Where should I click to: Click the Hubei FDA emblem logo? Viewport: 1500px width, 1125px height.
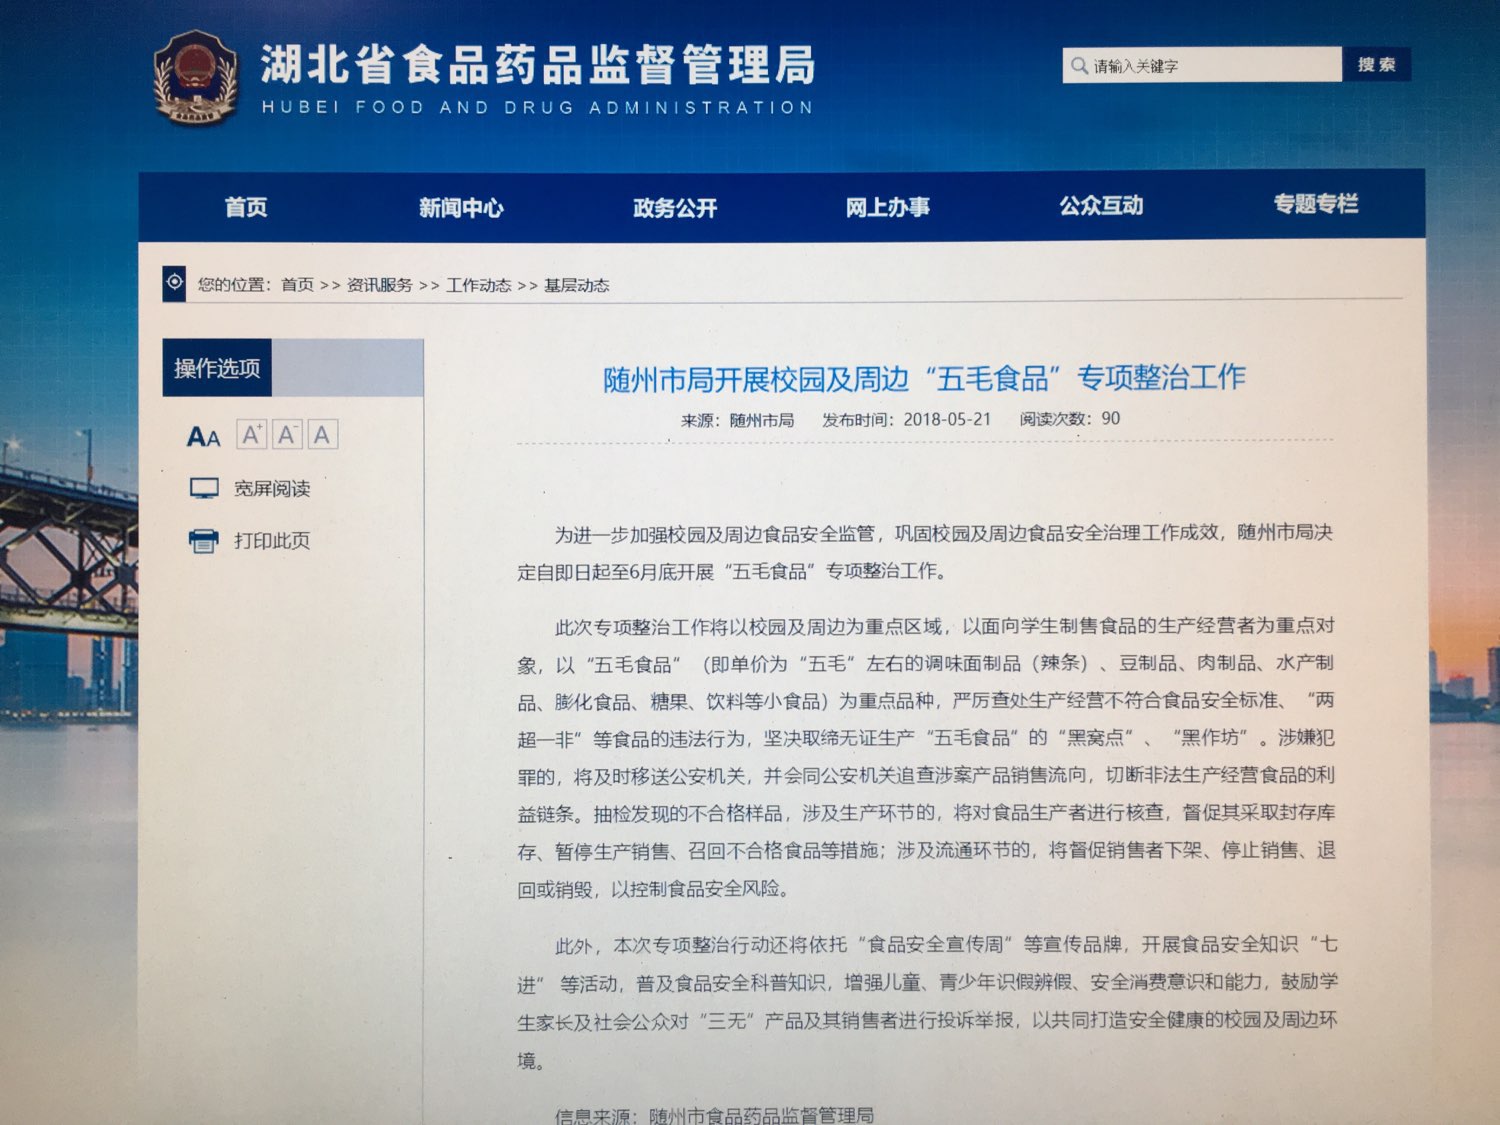196,77
